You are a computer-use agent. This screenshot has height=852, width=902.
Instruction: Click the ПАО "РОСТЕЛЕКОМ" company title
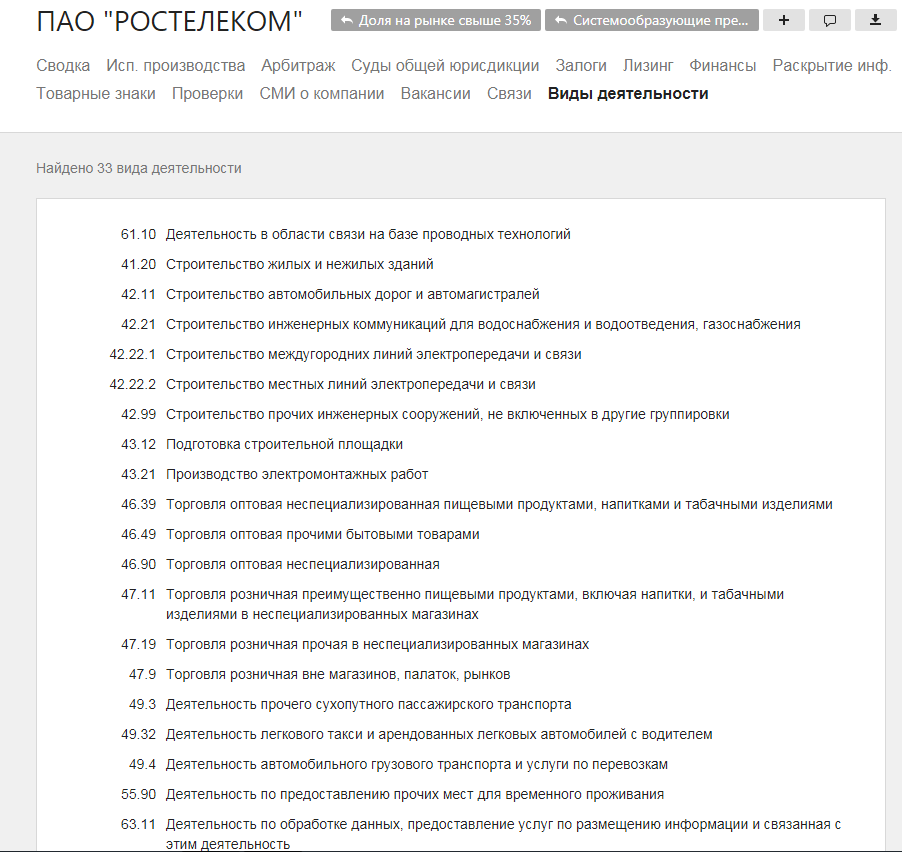click(x=169, y=21)
